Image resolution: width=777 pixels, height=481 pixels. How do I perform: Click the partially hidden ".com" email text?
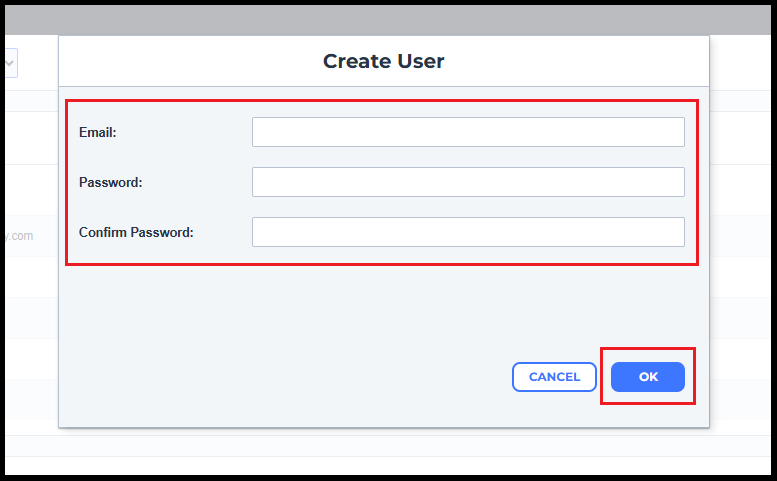[22, 236]
